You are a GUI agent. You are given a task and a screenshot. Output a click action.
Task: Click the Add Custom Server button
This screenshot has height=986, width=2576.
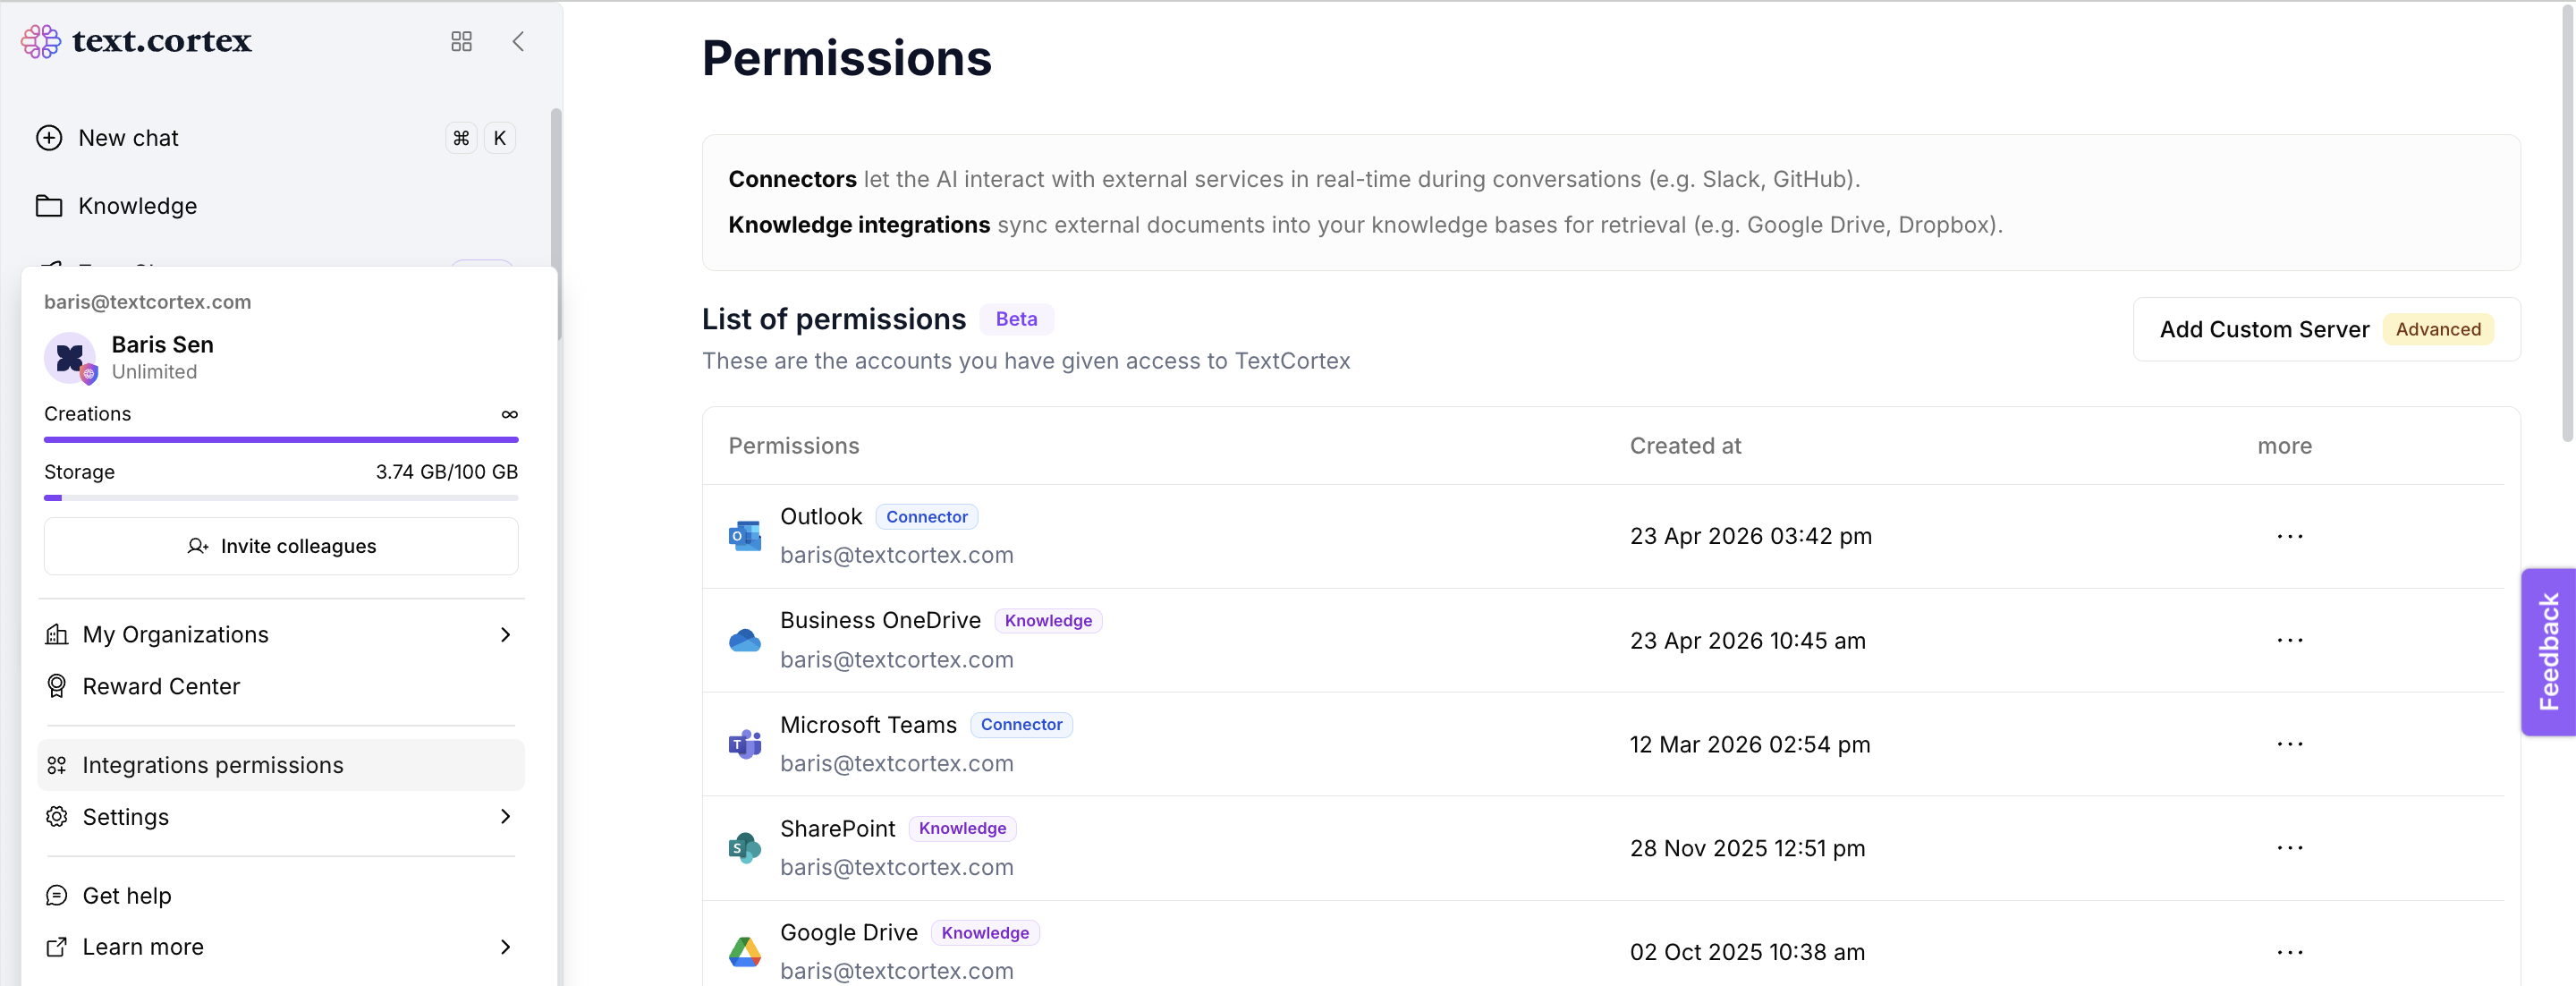(x=2265, y=329)
